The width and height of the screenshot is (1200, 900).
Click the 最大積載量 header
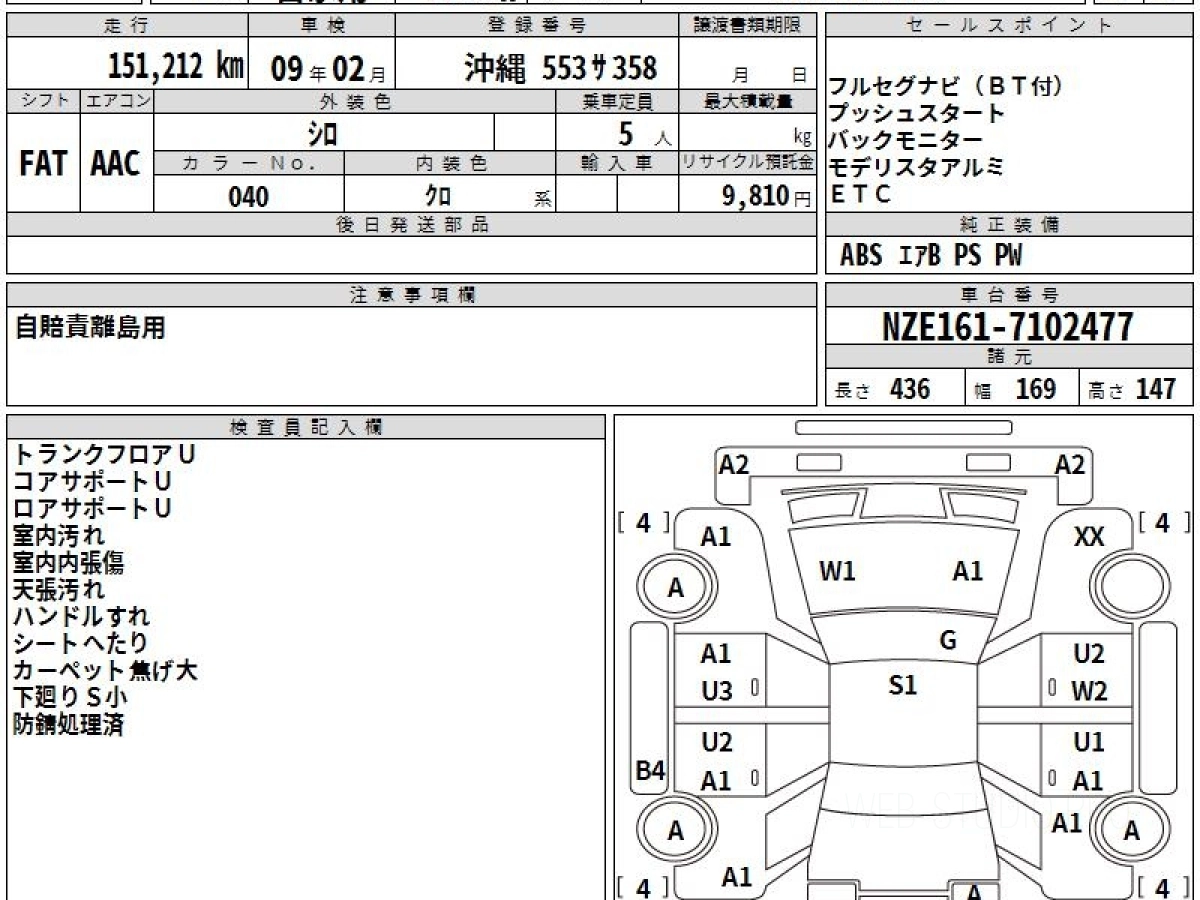pos(748,101)
